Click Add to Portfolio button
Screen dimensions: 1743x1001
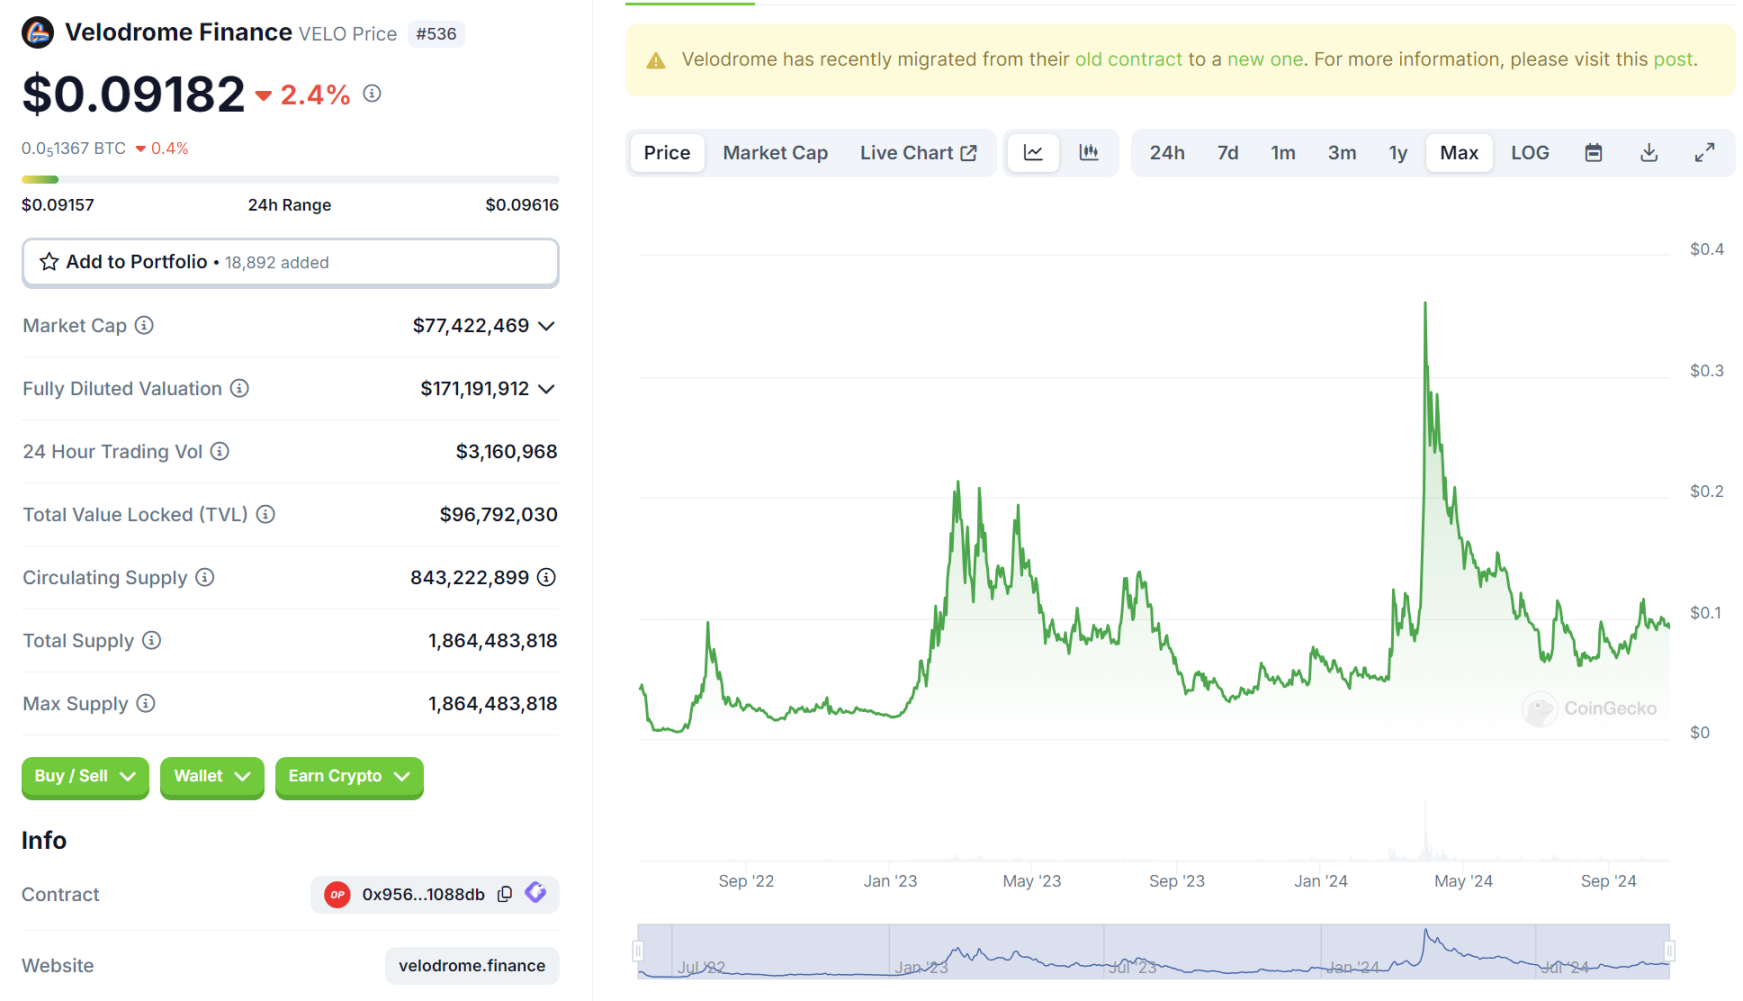(x=290, y=262)
